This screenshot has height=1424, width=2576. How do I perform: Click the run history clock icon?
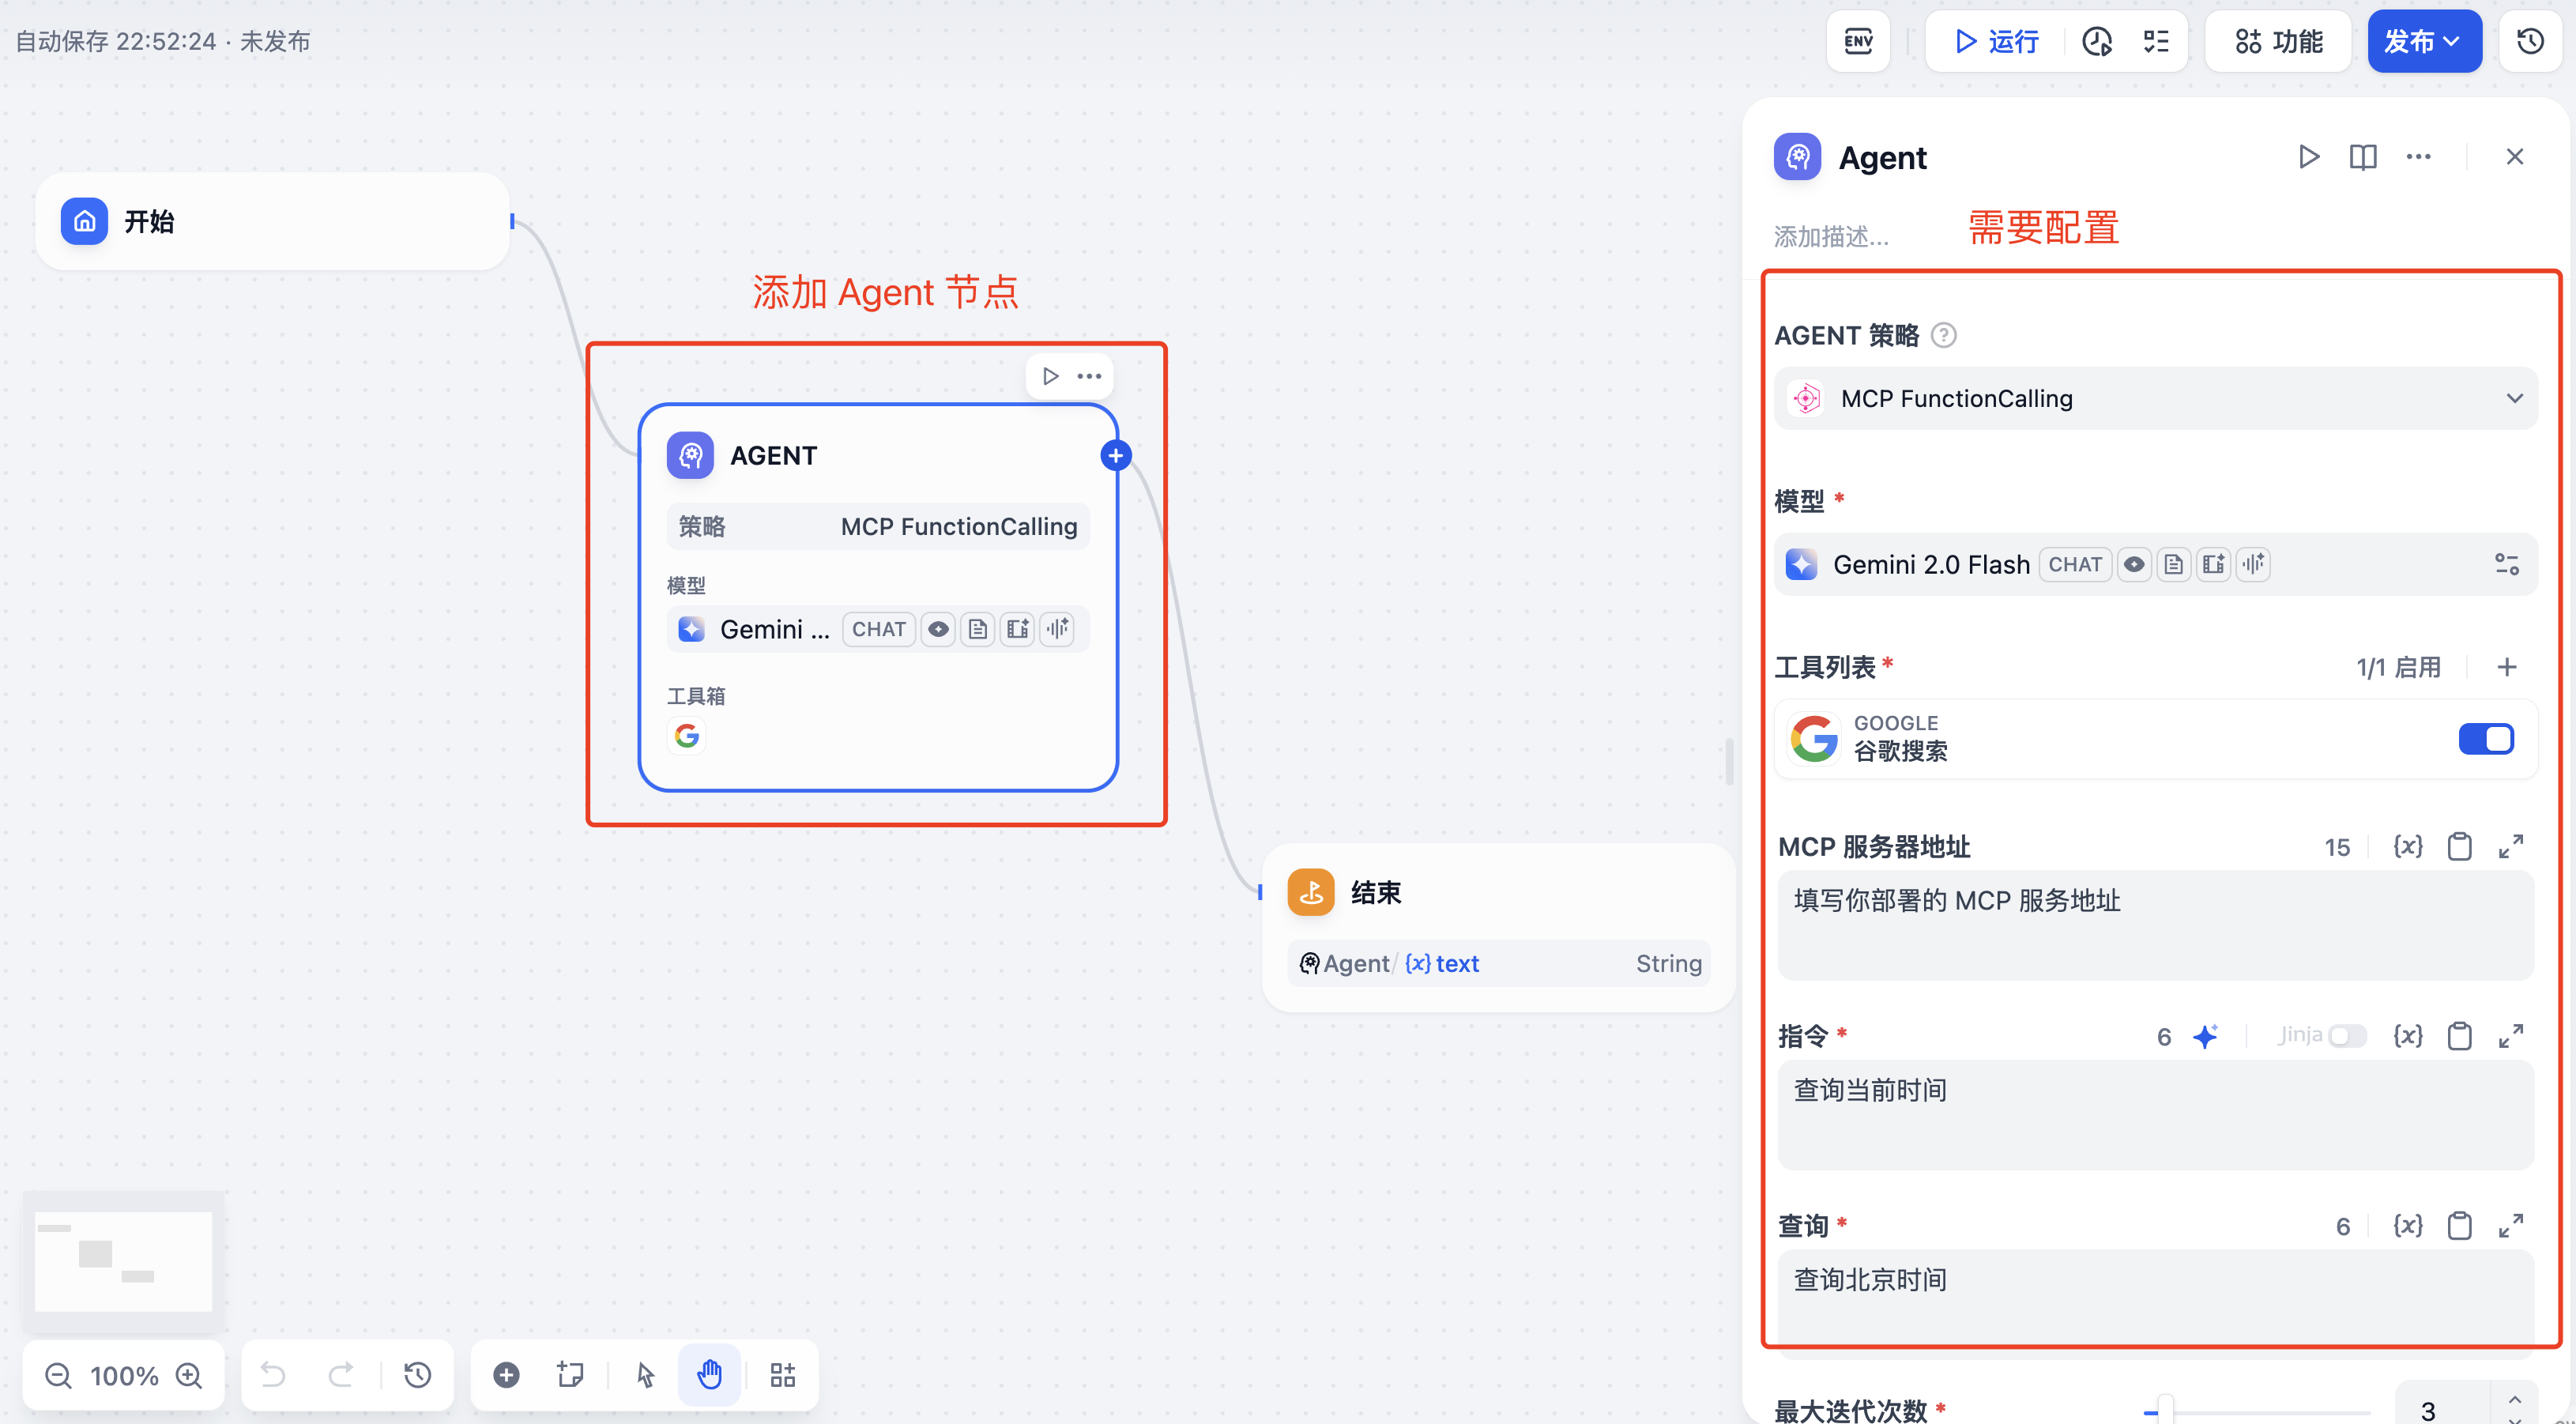coord(2097,41)
